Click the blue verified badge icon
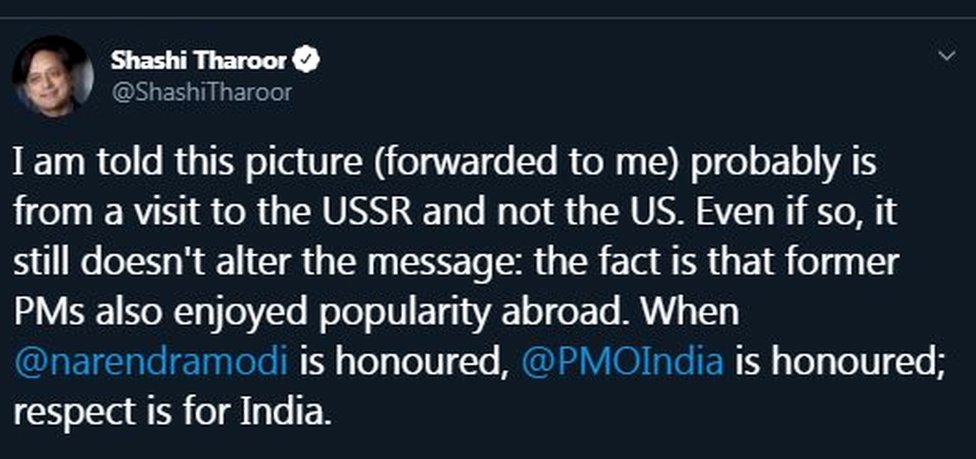Image resolution: width=976 pixels, height=459 pixels. pyautogui.click(x=309, y=61)
